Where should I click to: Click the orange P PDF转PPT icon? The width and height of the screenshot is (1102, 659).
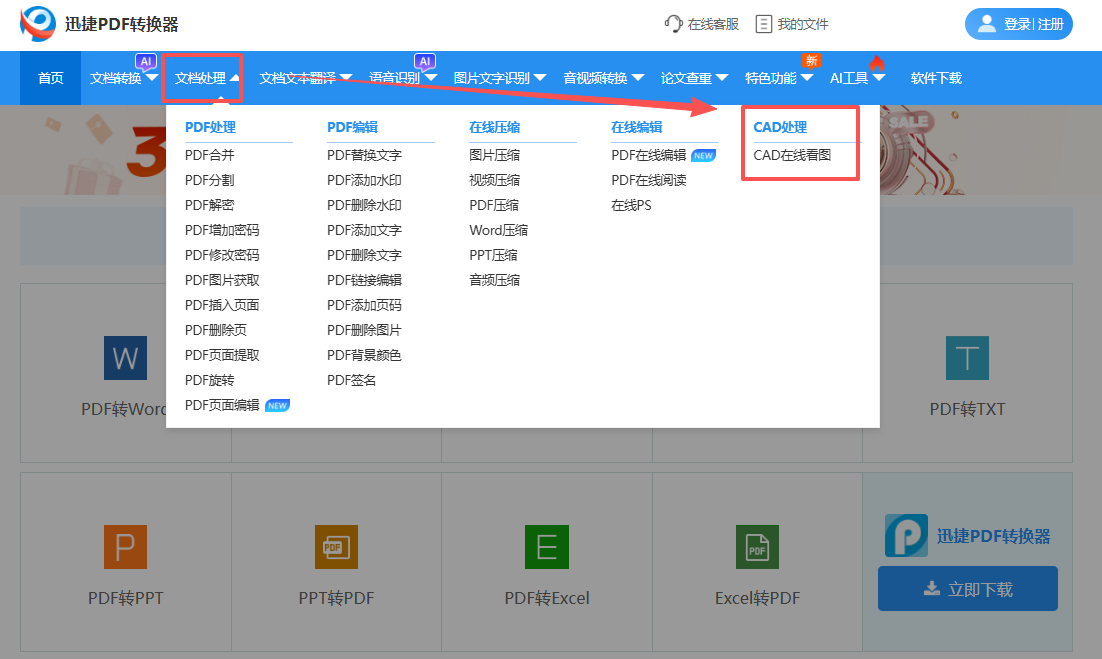[125, 547]
